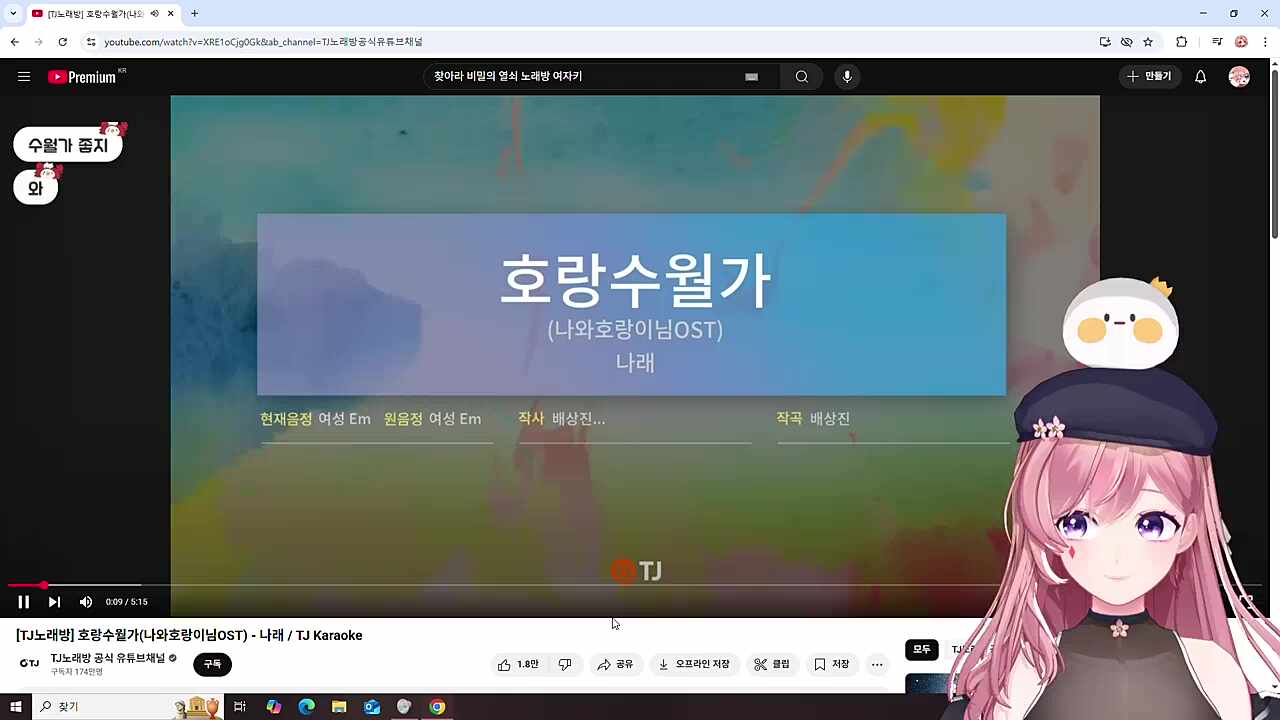Launch Copilot from the taskbar

[x=273, y=707]
